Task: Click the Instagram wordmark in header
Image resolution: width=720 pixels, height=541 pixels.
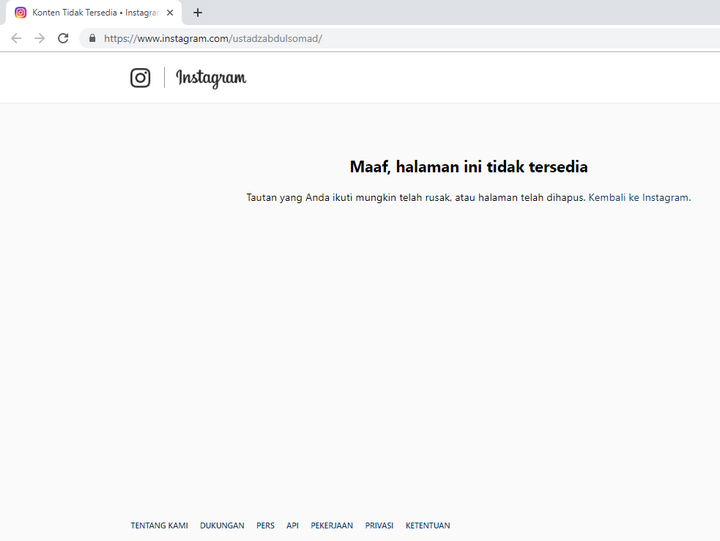Action: (211, 78)
